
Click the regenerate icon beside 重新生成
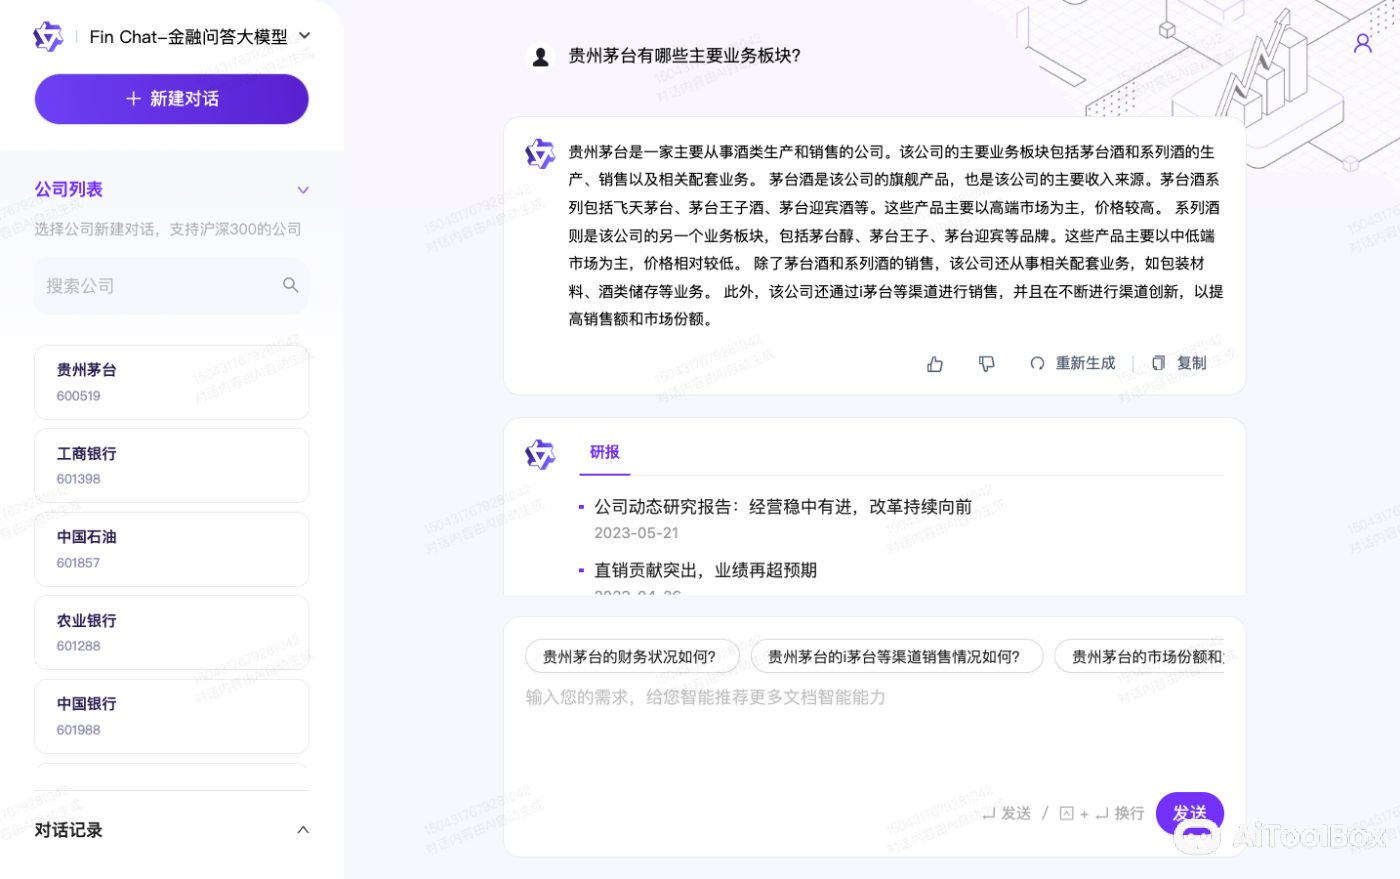point(1037,363)
